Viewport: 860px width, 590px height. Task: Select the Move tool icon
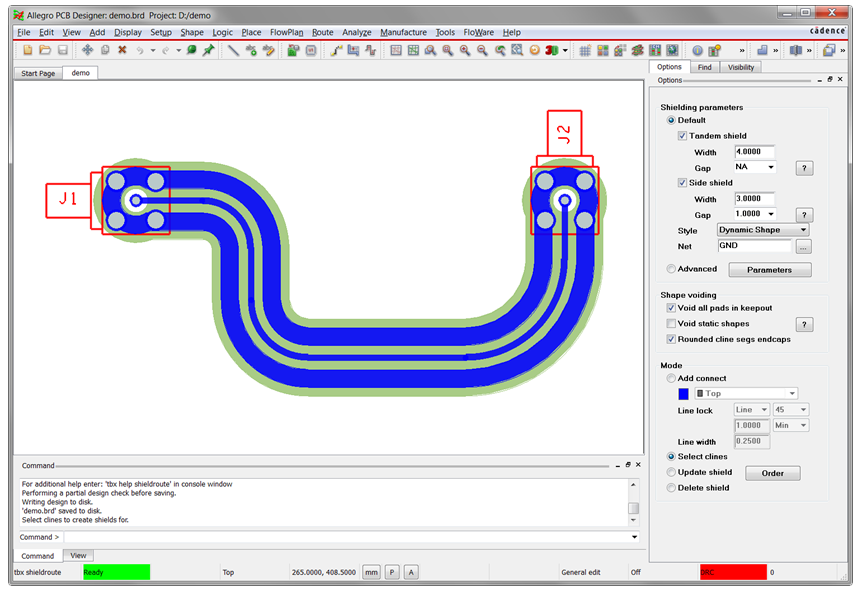point(87,50)
